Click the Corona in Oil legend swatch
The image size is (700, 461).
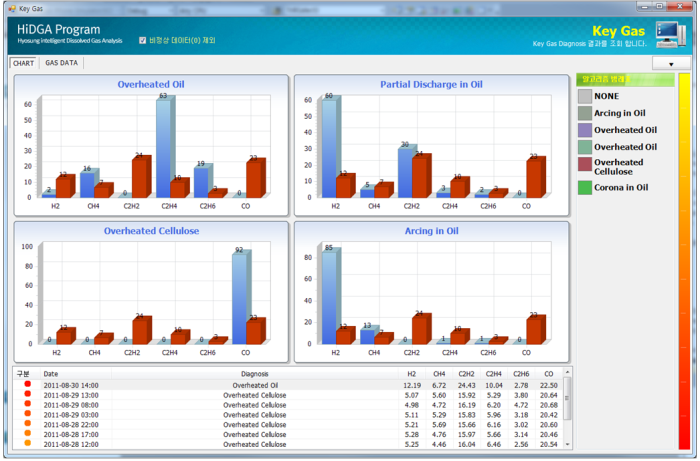(584, 188)
